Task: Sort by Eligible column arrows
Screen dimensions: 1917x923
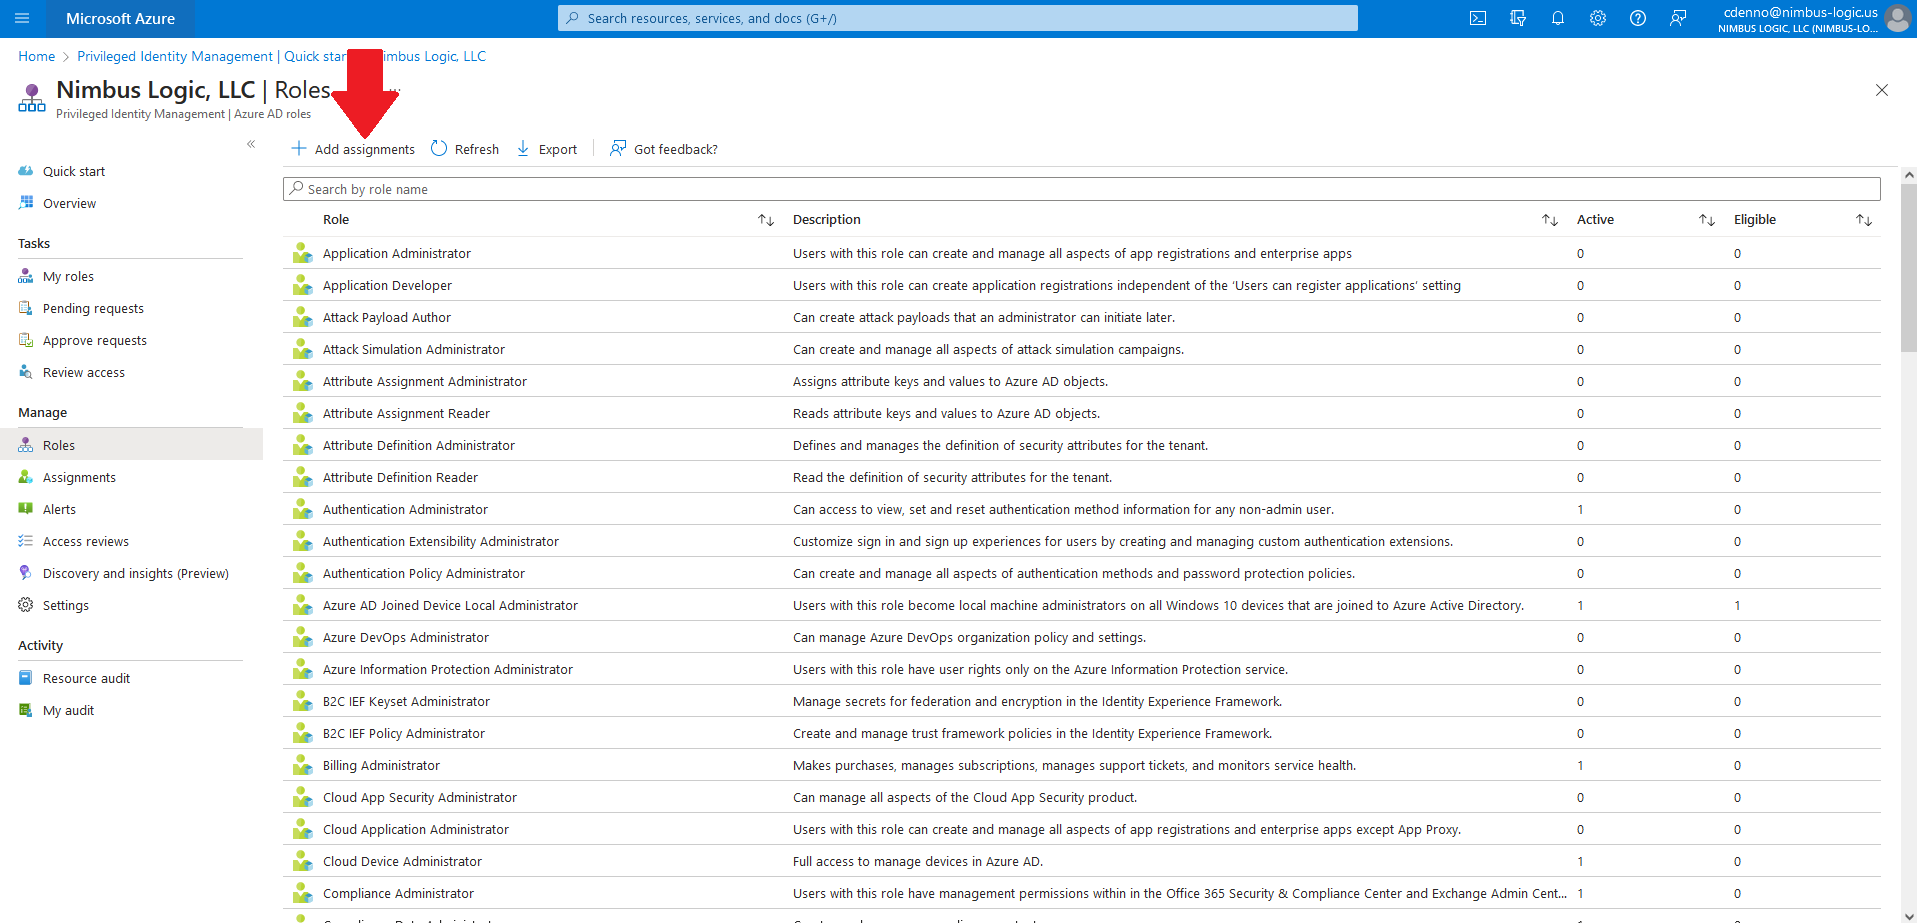Action: coord(1864,220)
